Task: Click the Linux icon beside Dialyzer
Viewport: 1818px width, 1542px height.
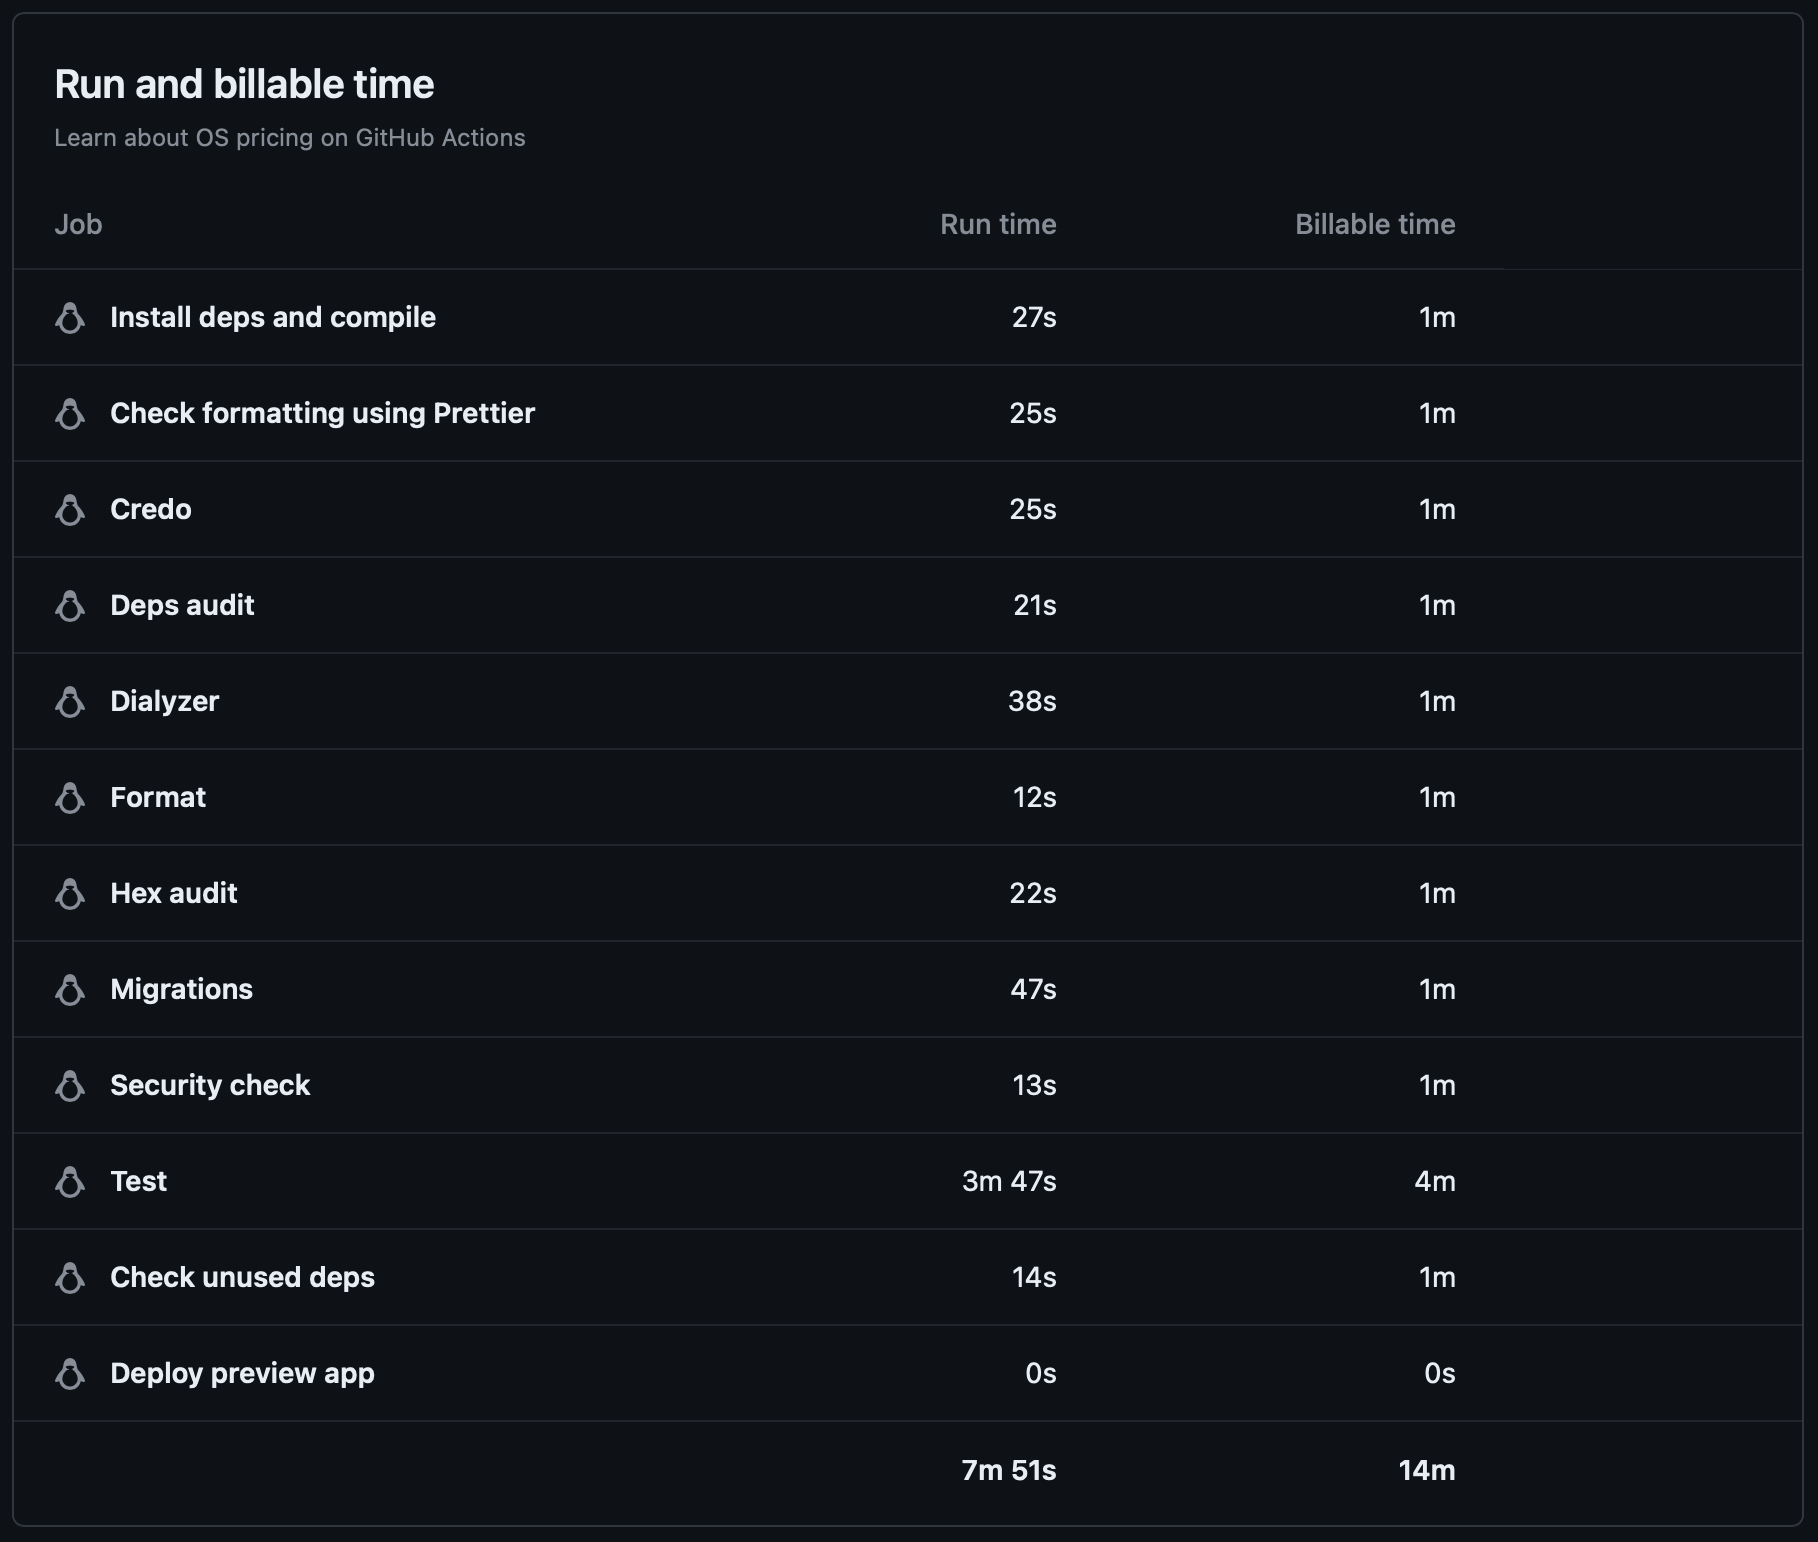Action: click(70, 702)
